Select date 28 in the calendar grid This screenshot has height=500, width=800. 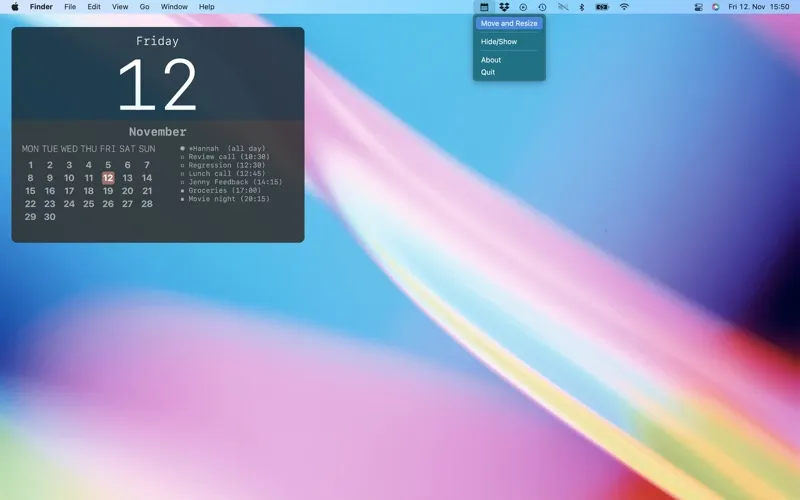[x=147, y=204]
